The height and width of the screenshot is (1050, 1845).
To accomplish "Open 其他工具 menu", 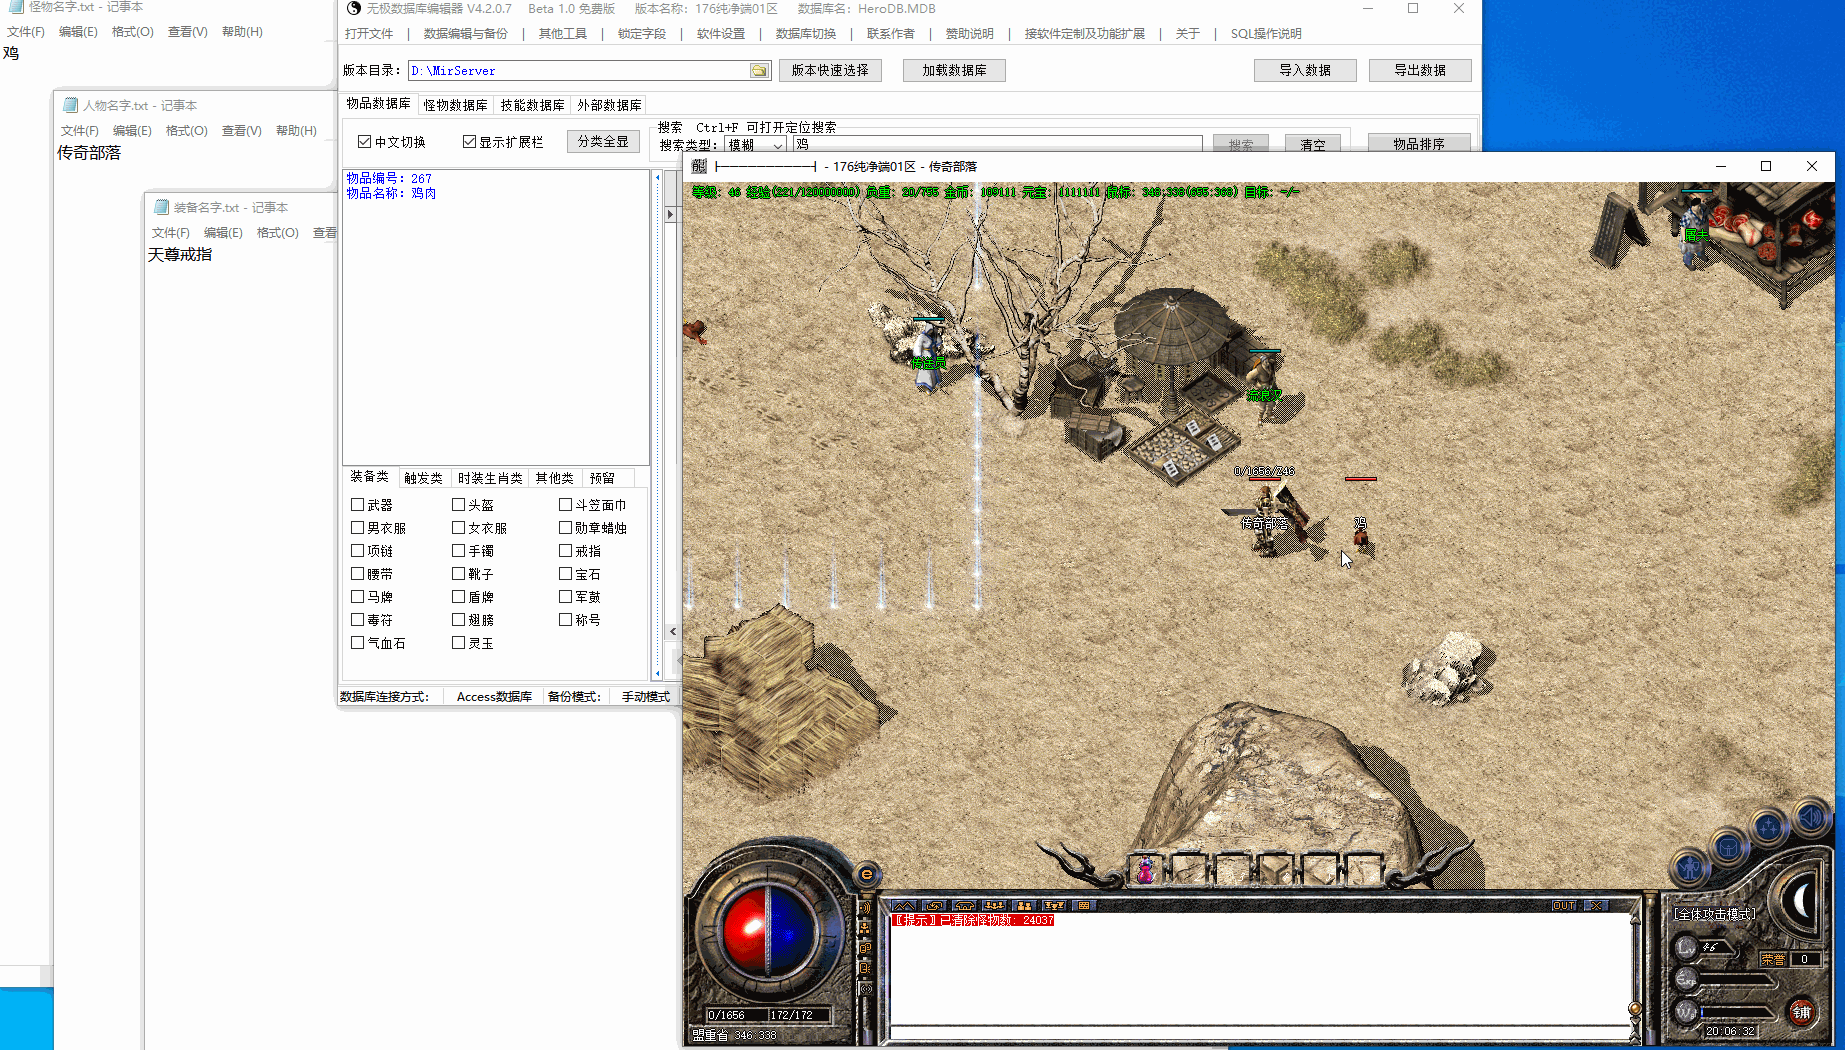I will (x=563, y=34).
